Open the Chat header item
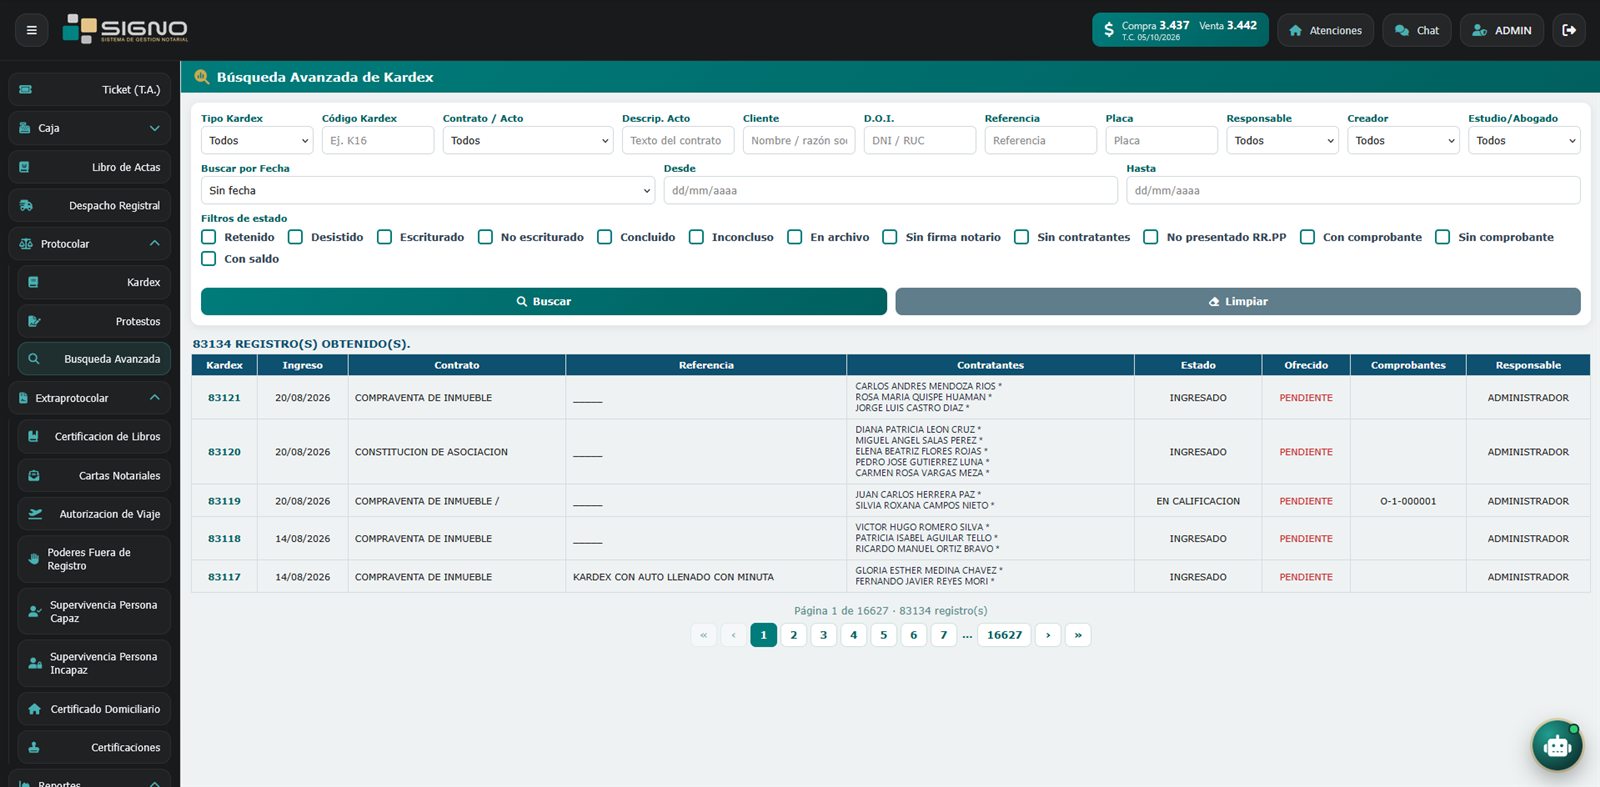Screen dimensions: 1600x787 (1417, 30)
